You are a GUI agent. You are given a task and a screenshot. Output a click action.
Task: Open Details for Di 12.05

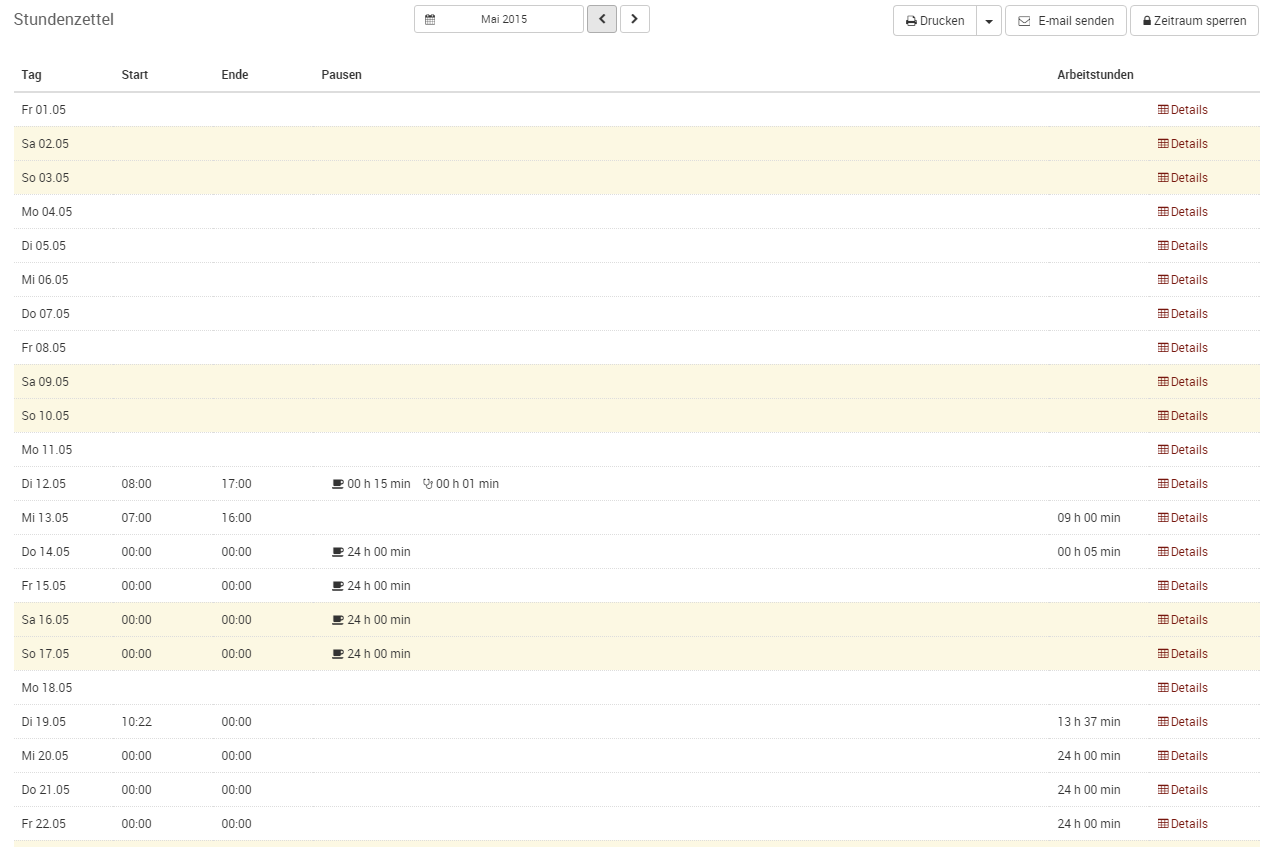(1183, 484)
